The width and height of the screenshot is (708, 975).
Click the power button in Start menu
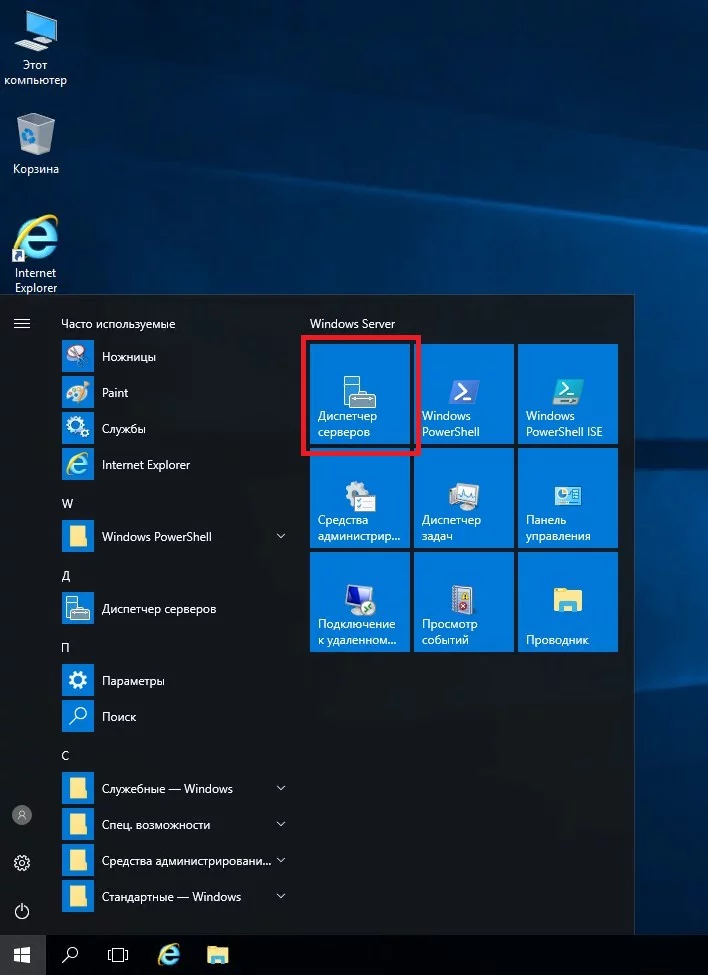(22, 912)
